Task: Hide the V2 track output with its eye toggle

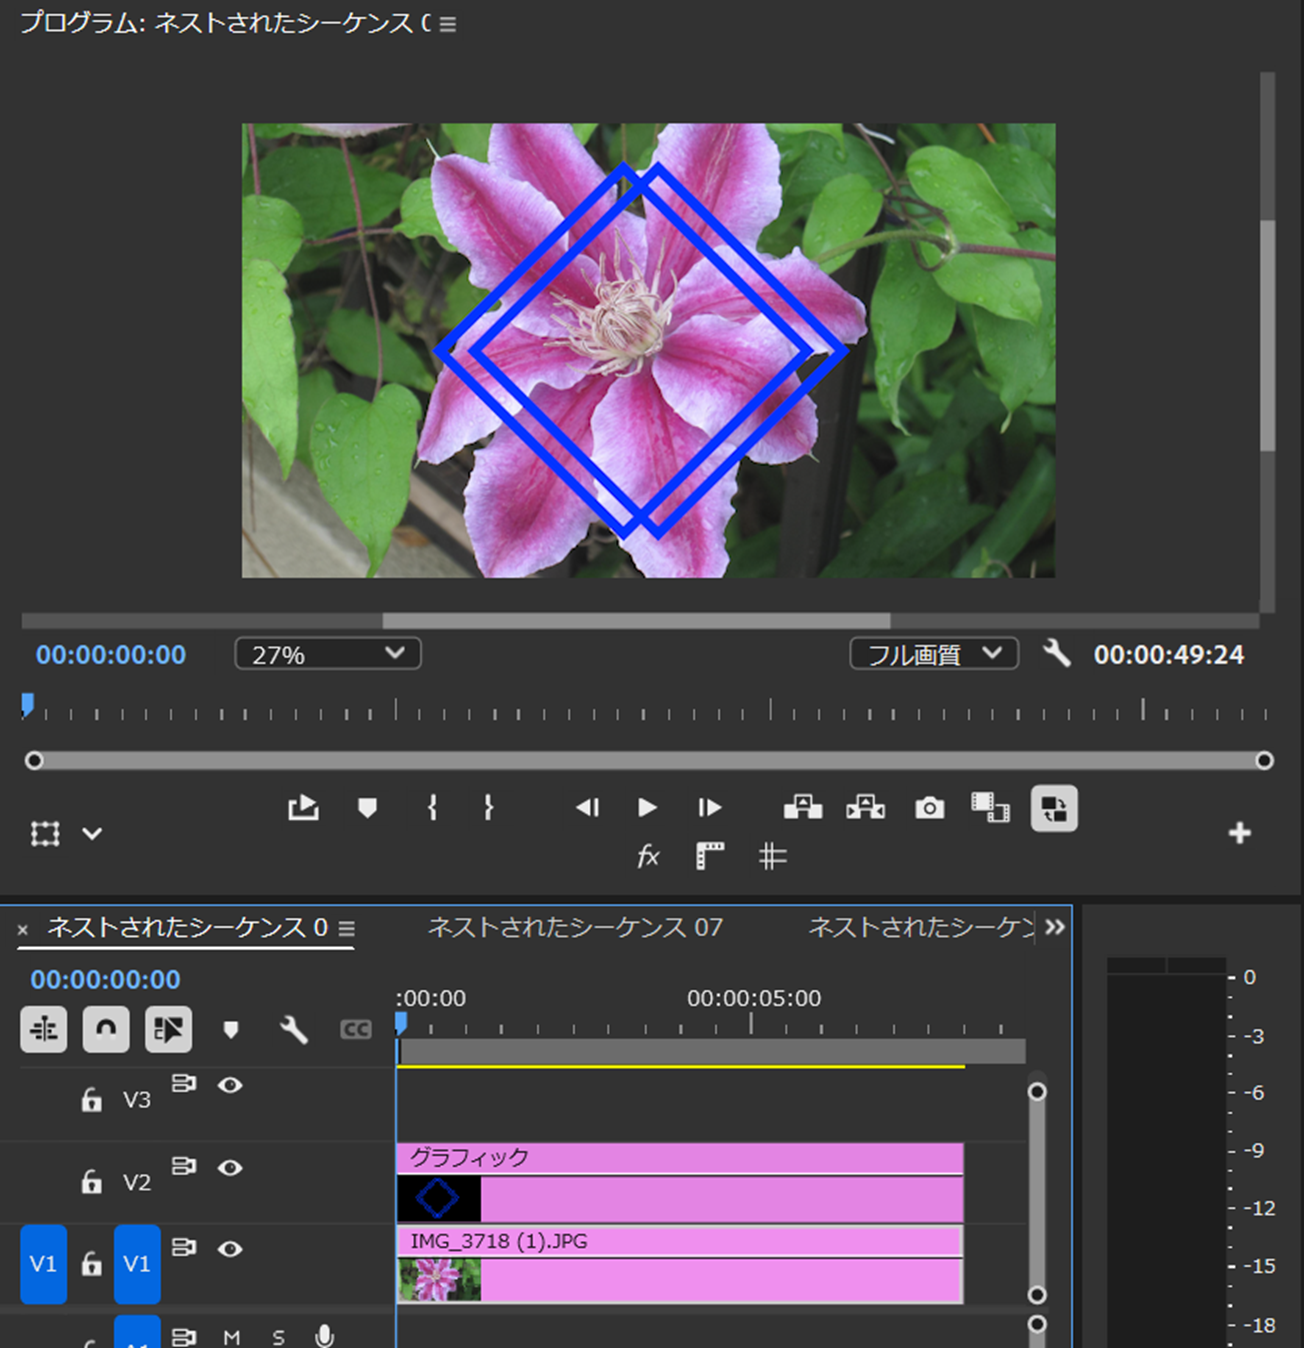Action: click(231, 1167)
